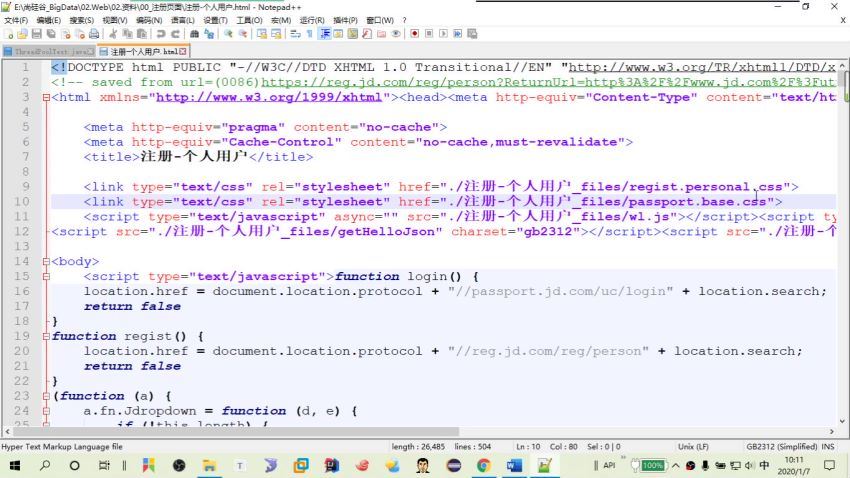Open Find with the binoculars icon
The height and width of the screenshot is (478, 850).
pos(195,34)
